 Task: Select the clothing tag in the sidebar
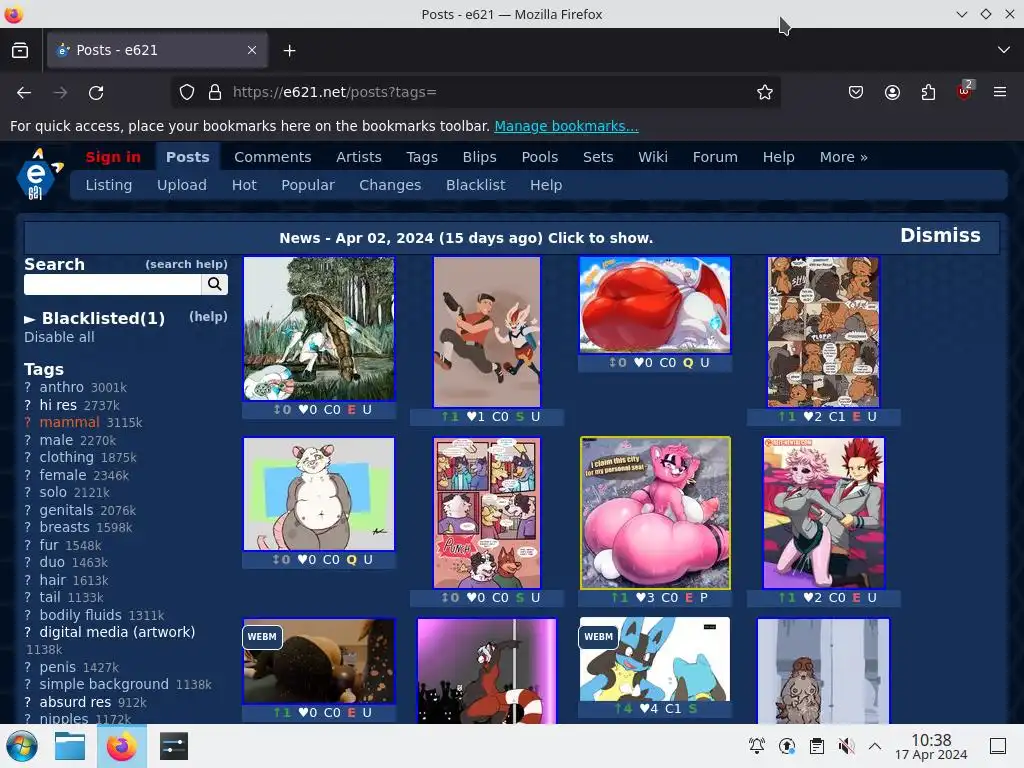67,457
